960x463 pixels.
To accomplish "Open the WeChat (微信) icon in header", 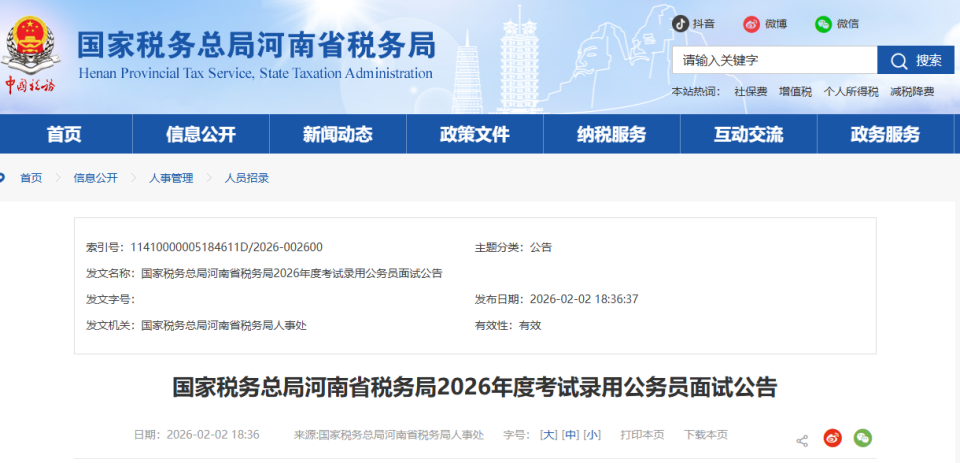I will click(823, 24).
